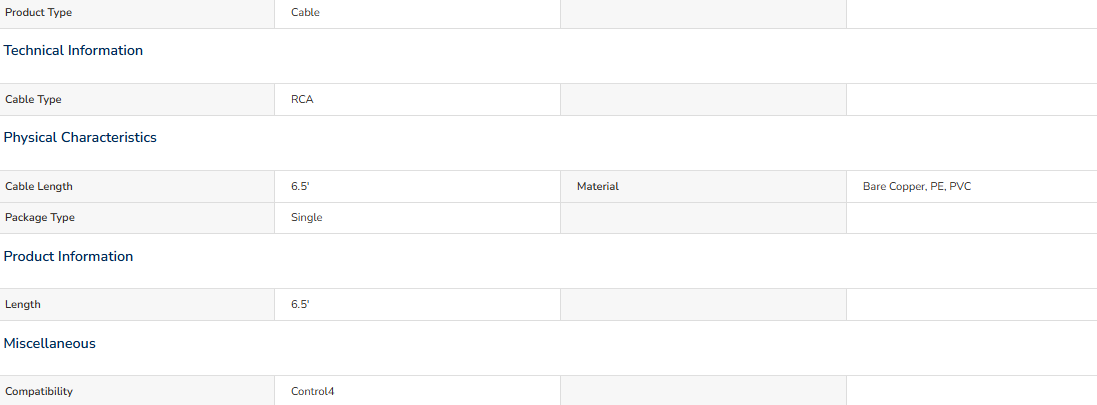Select the RCA cable type value
Screen dimensions: 1097x405
302,99
